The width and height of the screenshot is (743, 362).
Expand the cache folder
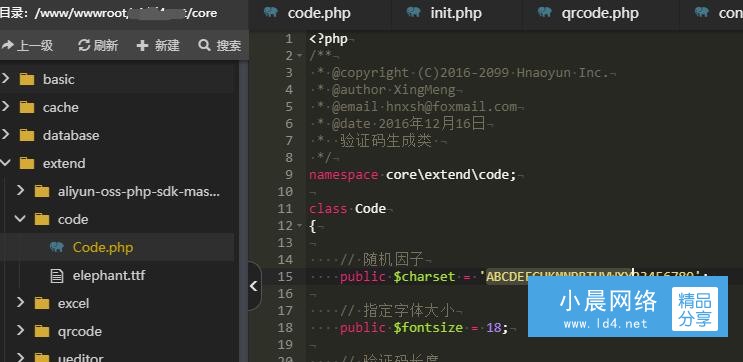point(5,107)
